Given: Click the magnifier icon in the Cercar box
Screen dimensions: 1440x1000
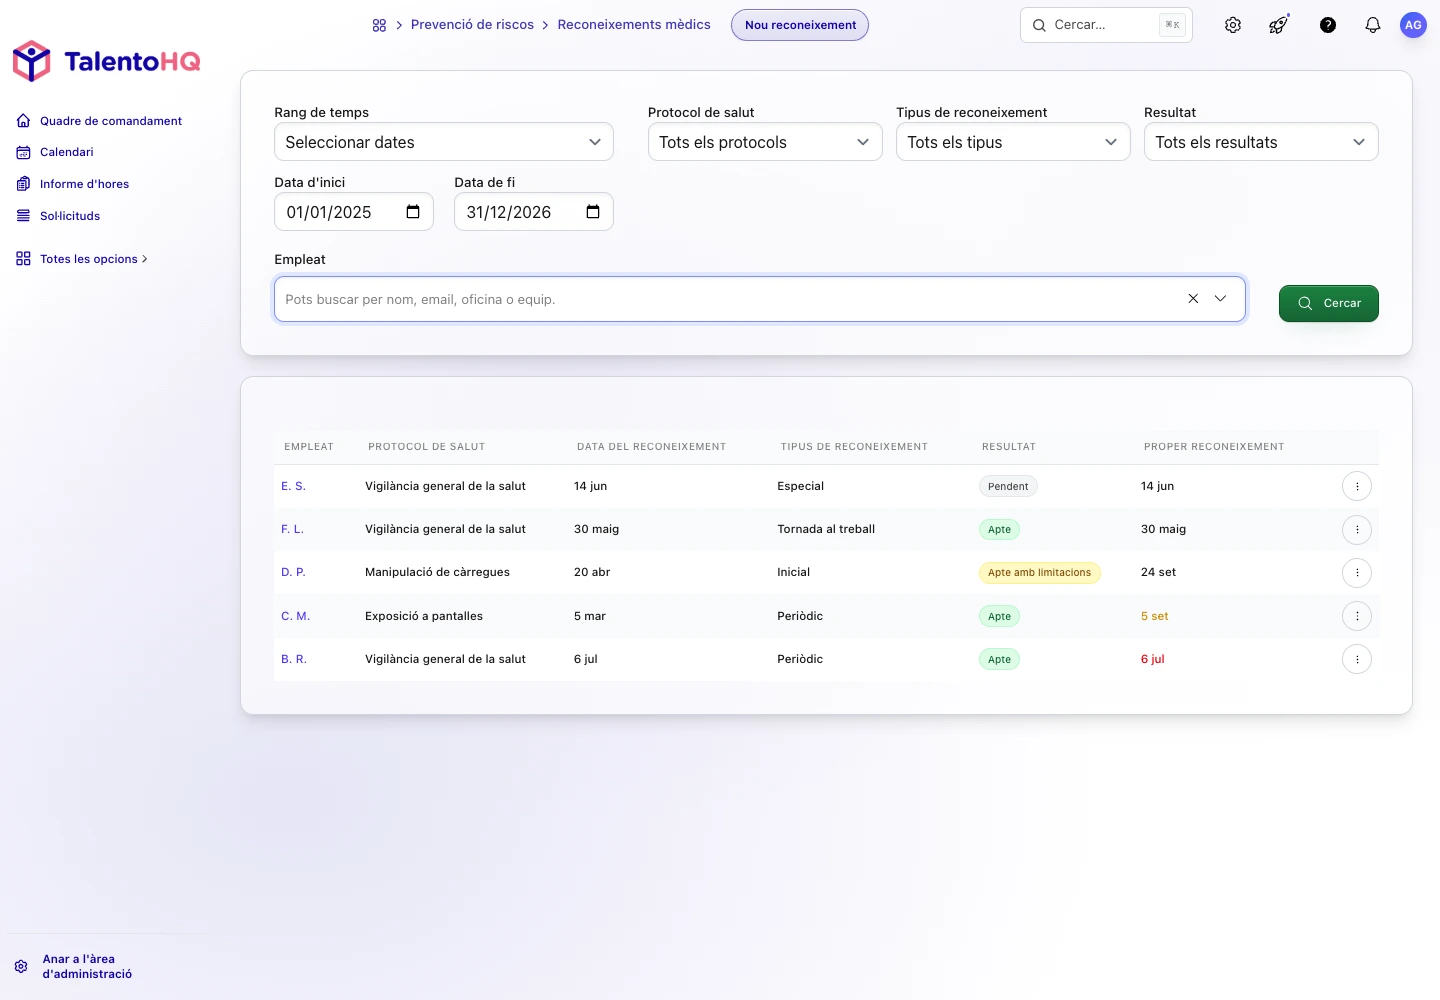Looking at the screenshot, I should pyautogui.click(x=1039, y=25).
